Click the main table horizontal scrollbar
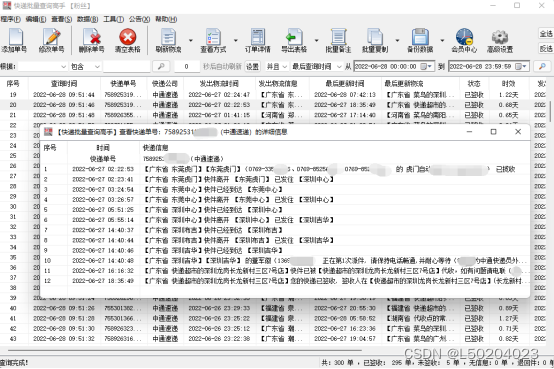The height and width of the screenshot is (369, 554). (x=184, y=351)
